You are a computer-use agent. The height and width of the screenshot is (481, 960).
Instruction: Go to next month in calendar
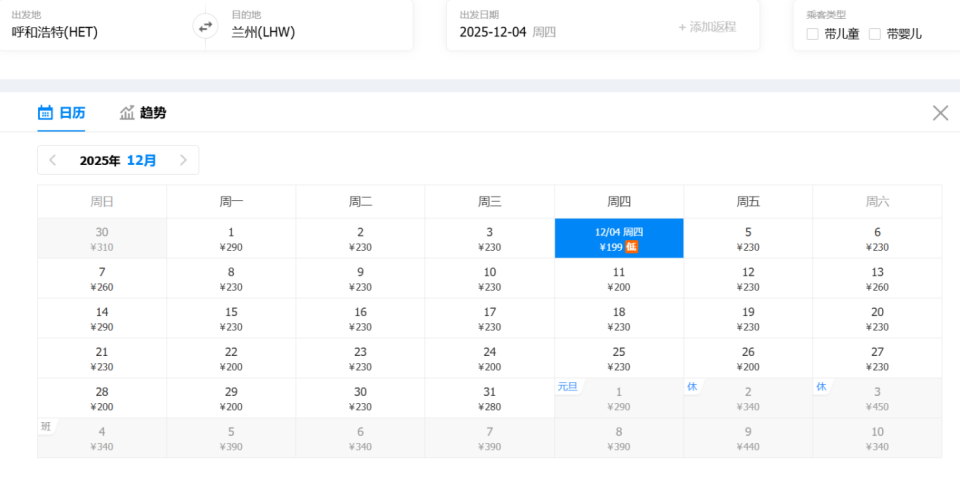tap(183, 160)
